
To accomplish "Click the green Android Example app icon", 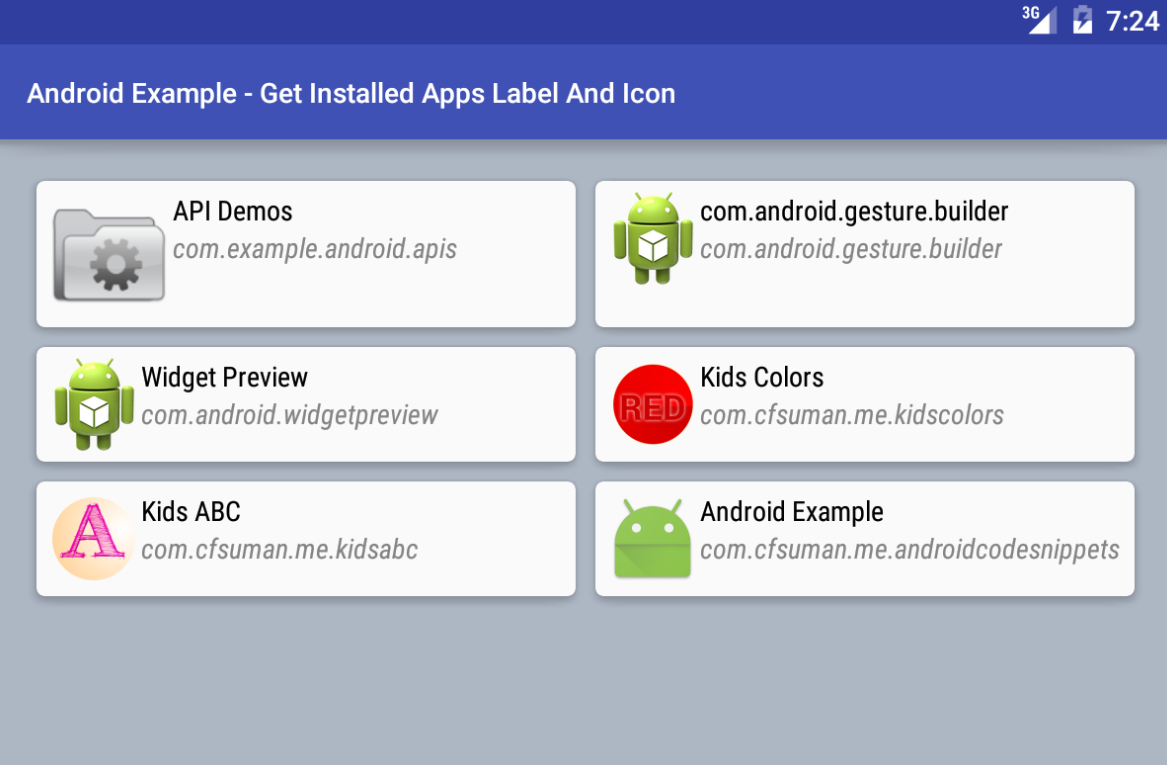I will [x=653, y=538].
